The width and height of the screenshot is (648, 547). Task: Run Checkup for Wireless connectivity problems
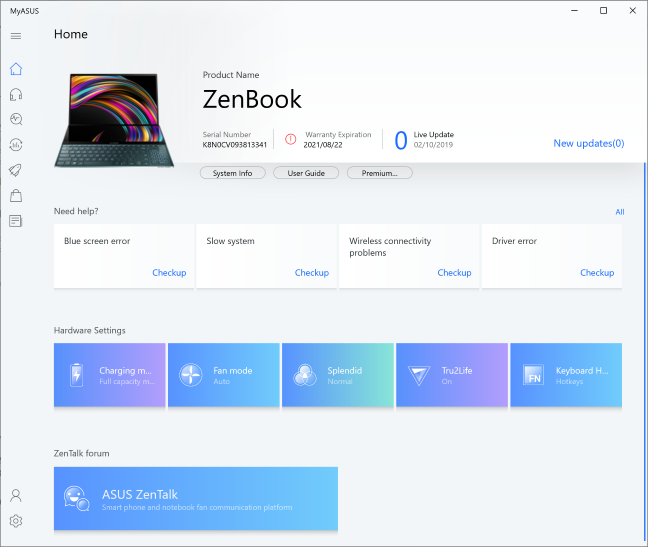pos(454,273)
